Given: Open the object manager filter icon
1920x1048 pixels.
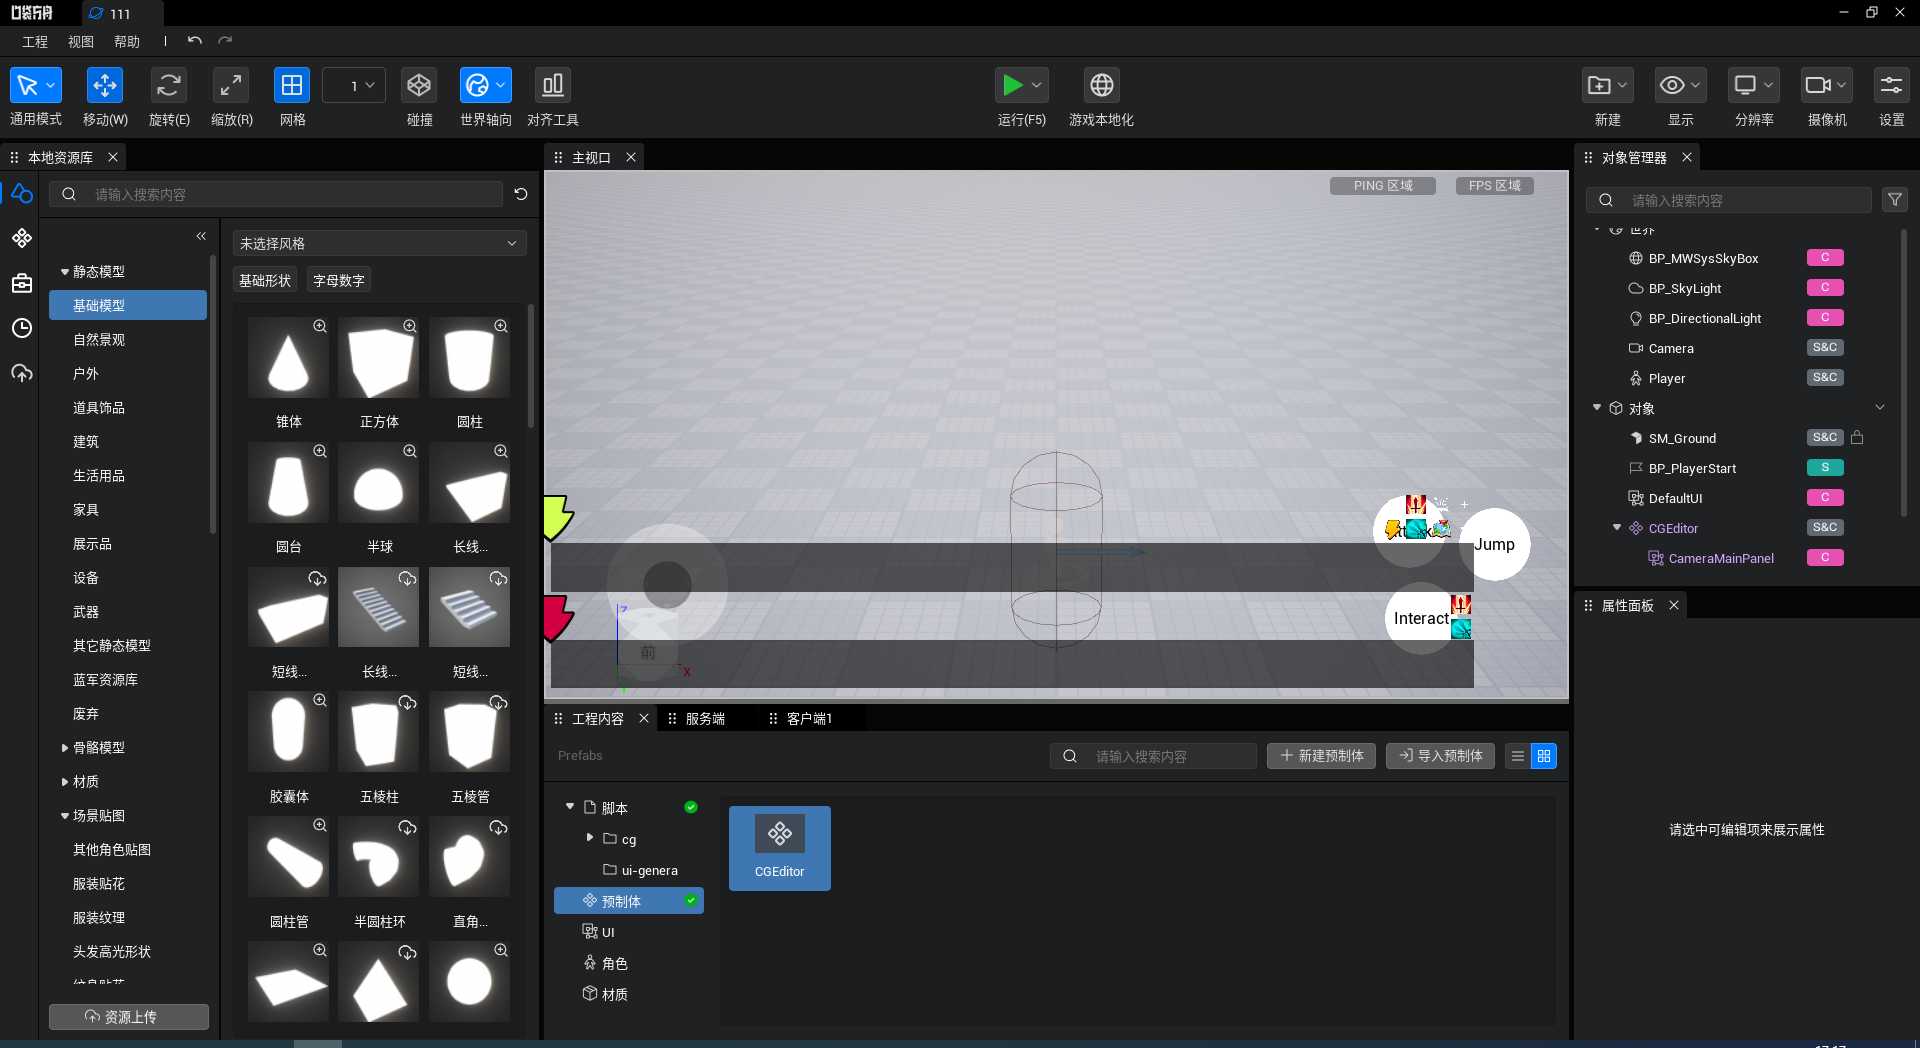Looking at the screenshot, I should (1895, 200).
